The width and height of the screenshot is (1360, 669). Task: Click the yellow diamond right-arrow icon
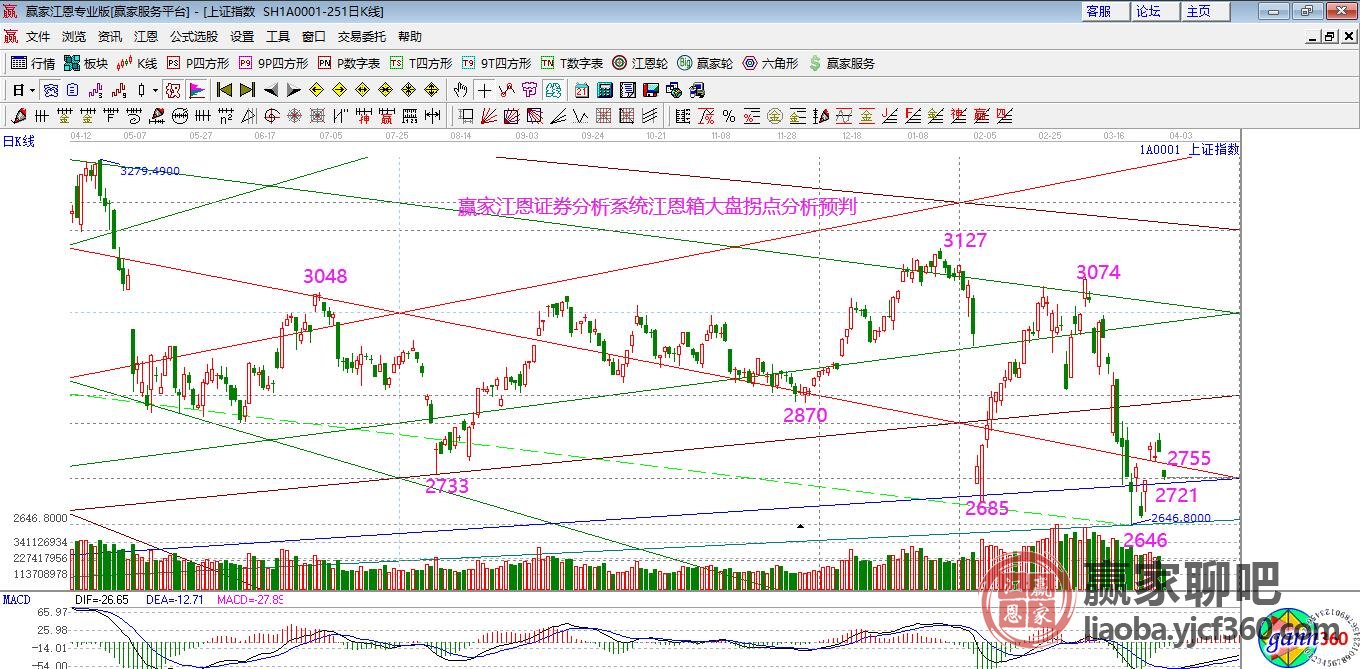coord(339,90)
